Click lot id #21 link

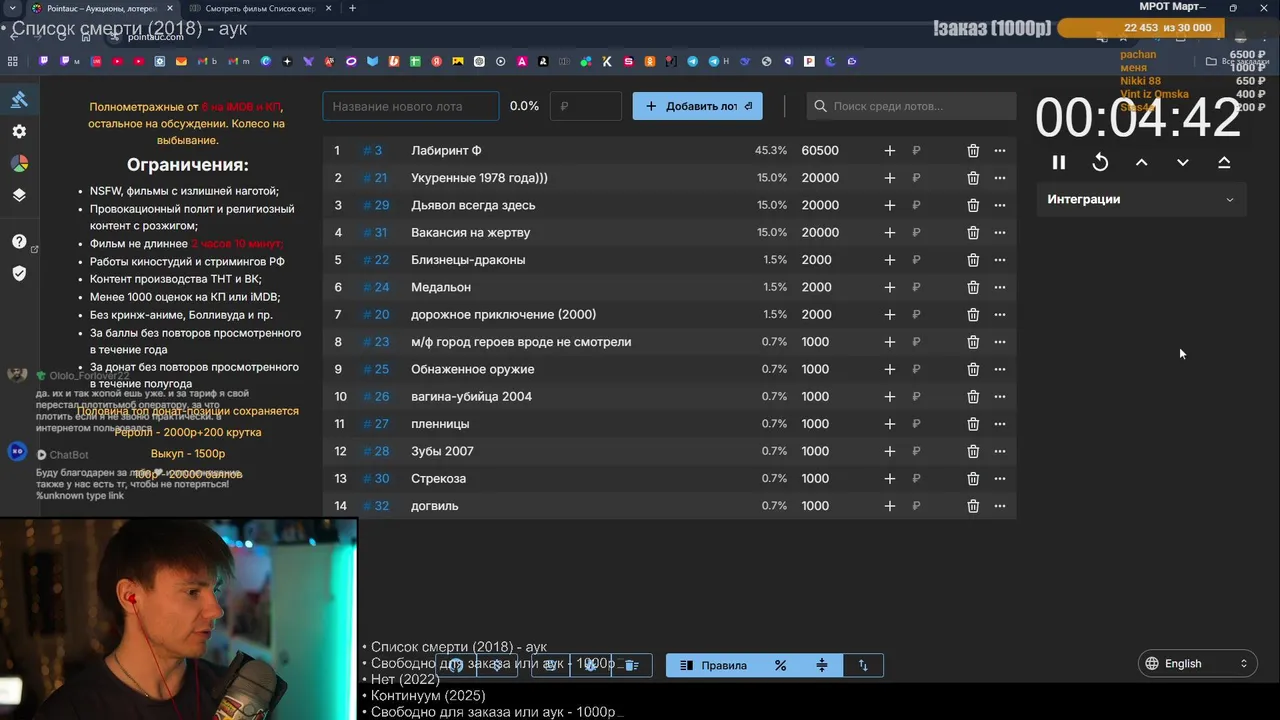pyautogui.click(x=375, y=178)
